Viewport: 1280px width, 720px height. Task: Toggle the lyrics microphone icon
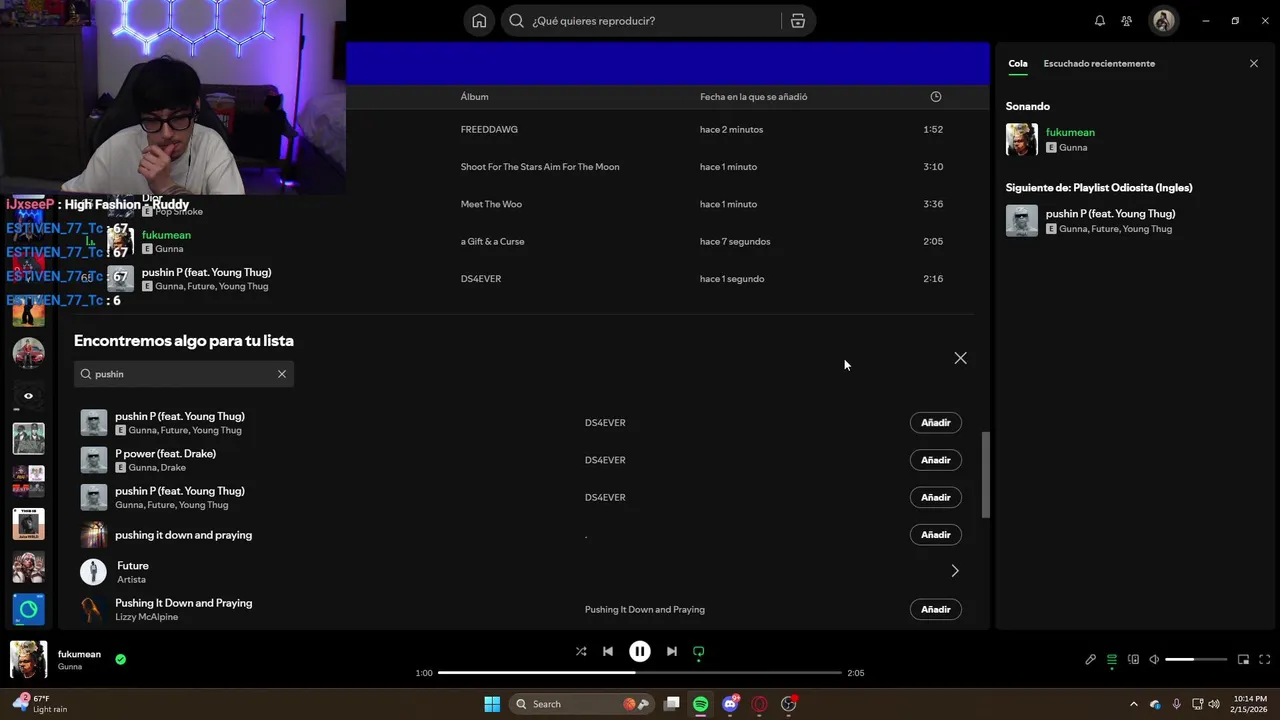(1091, 659)
